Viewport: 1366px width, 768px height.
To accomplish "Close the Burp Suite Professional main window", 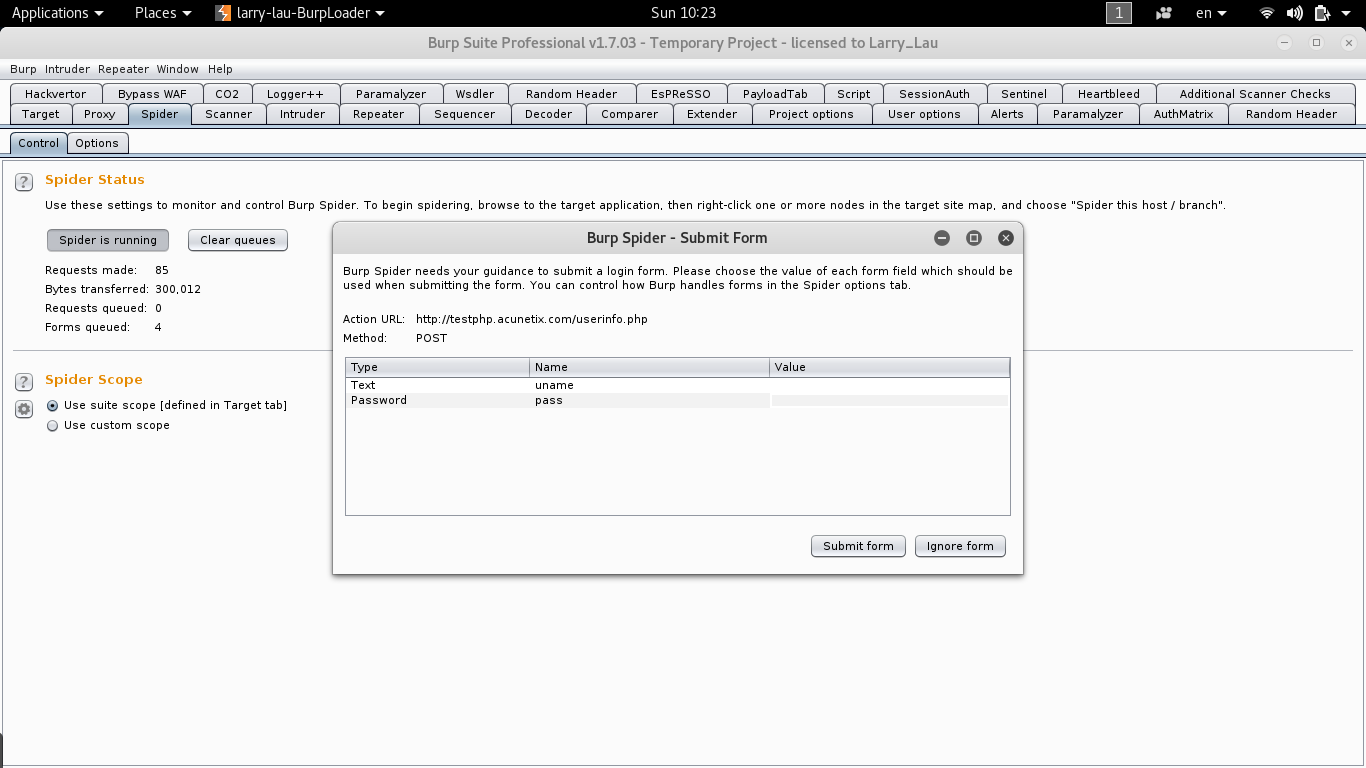I will point(1347,43).
